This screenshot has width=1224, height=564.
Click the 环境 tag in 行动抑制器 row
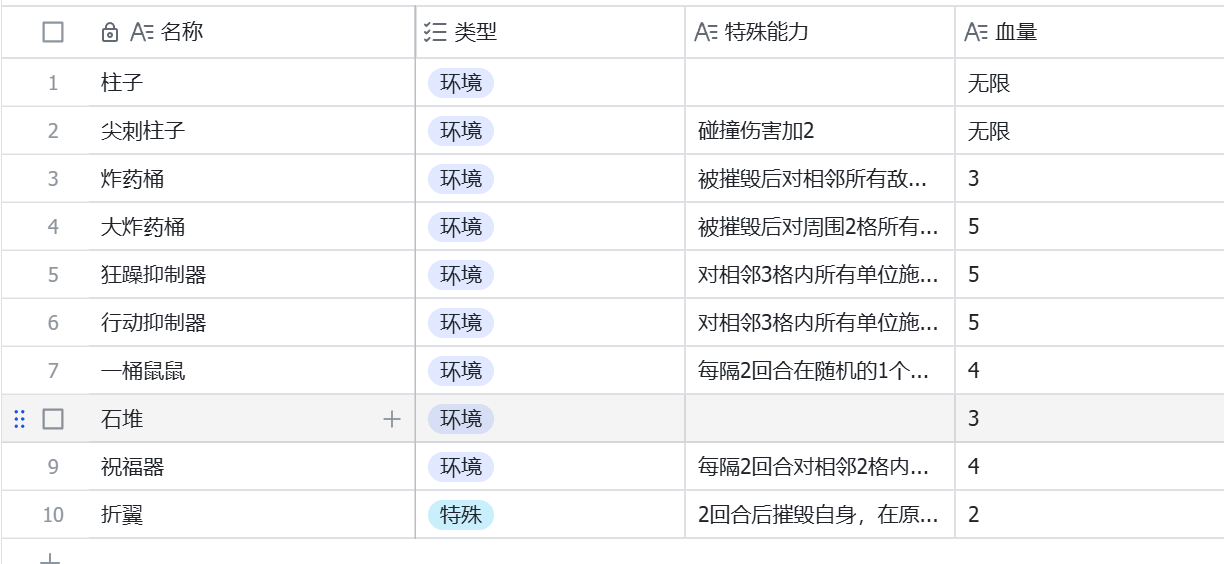pyautogui.click(x=461, y=323)
